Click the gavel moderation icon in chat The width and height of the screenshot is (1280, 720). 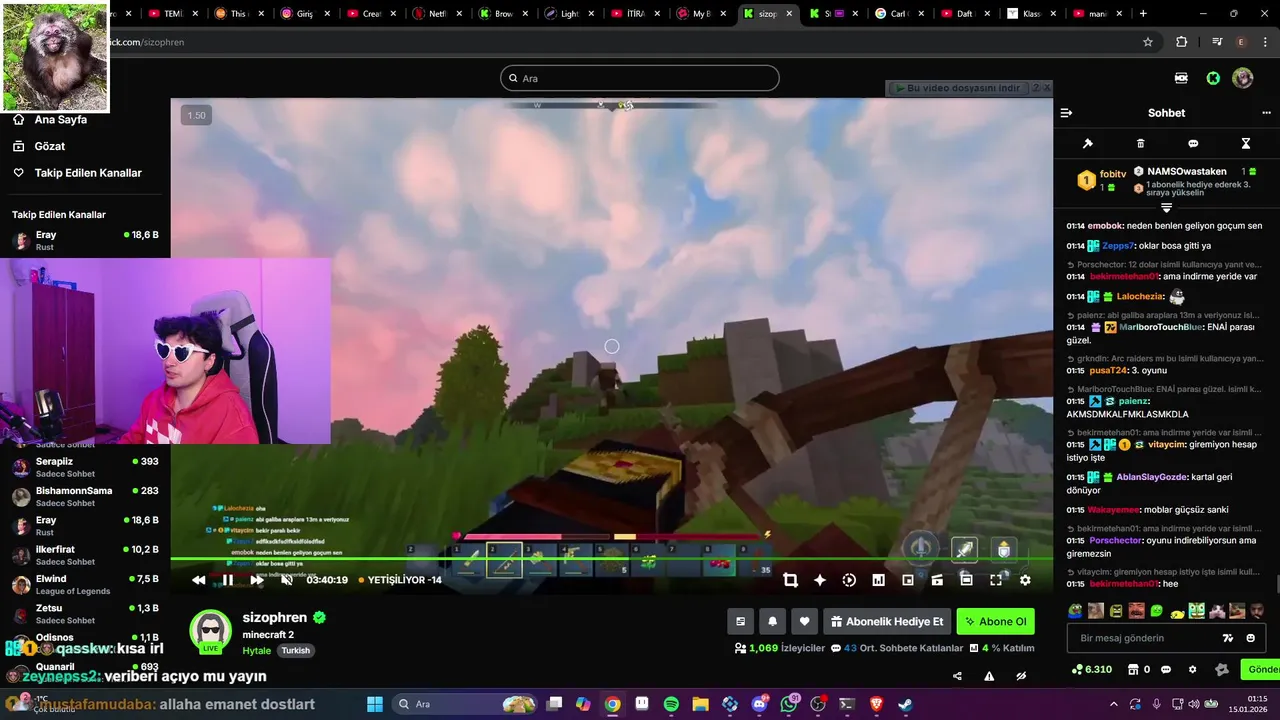(x=1088, y=144)
